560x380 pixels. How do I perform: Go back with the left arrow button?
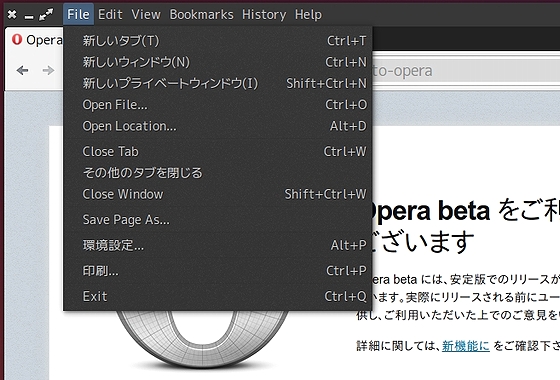[22, 70]
